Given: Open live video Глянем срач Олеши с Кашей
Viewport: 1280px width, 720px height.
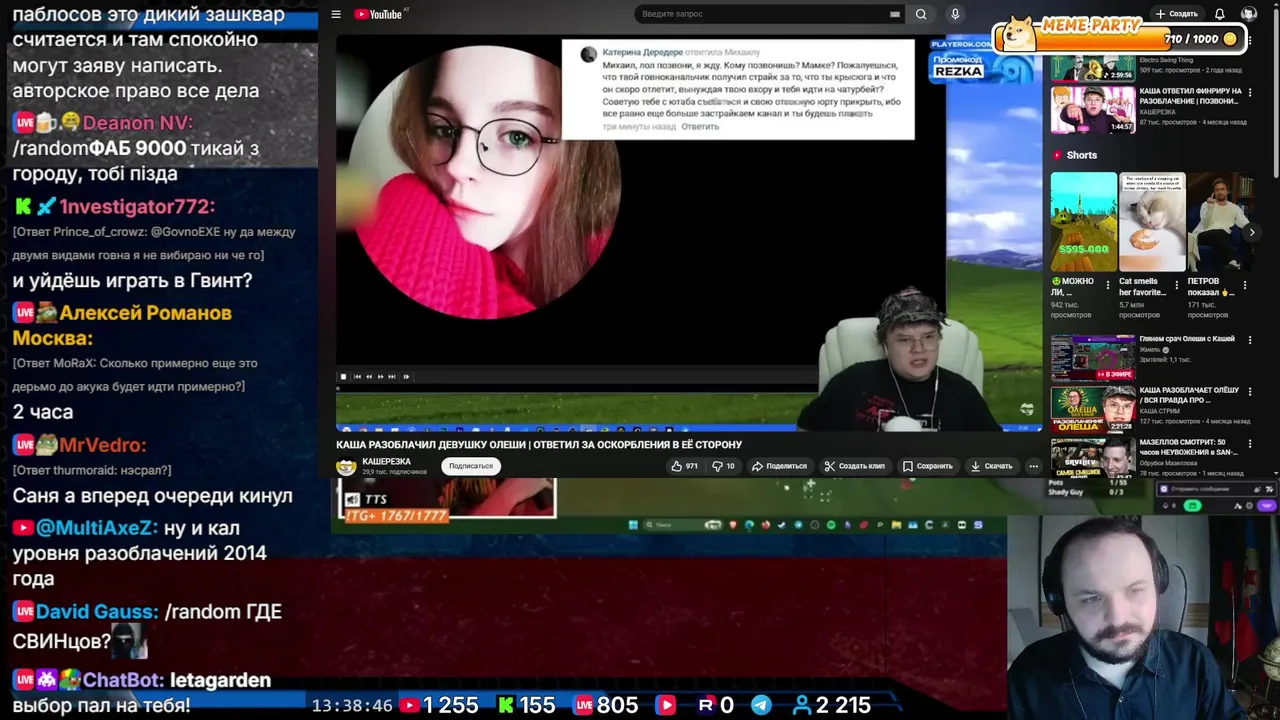Looking at the screenshot, I should click(x=1093, y=357).
